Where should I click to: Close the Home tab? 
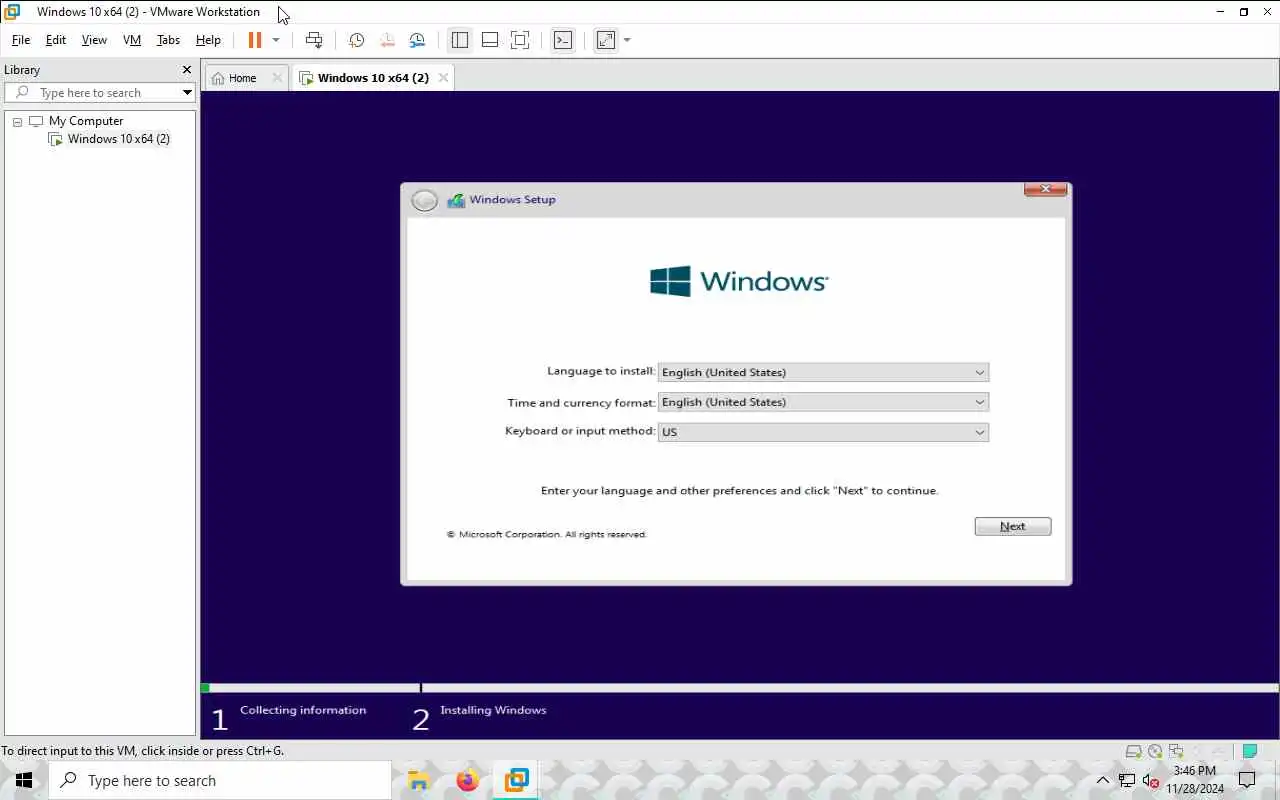(x=278, y=78)
